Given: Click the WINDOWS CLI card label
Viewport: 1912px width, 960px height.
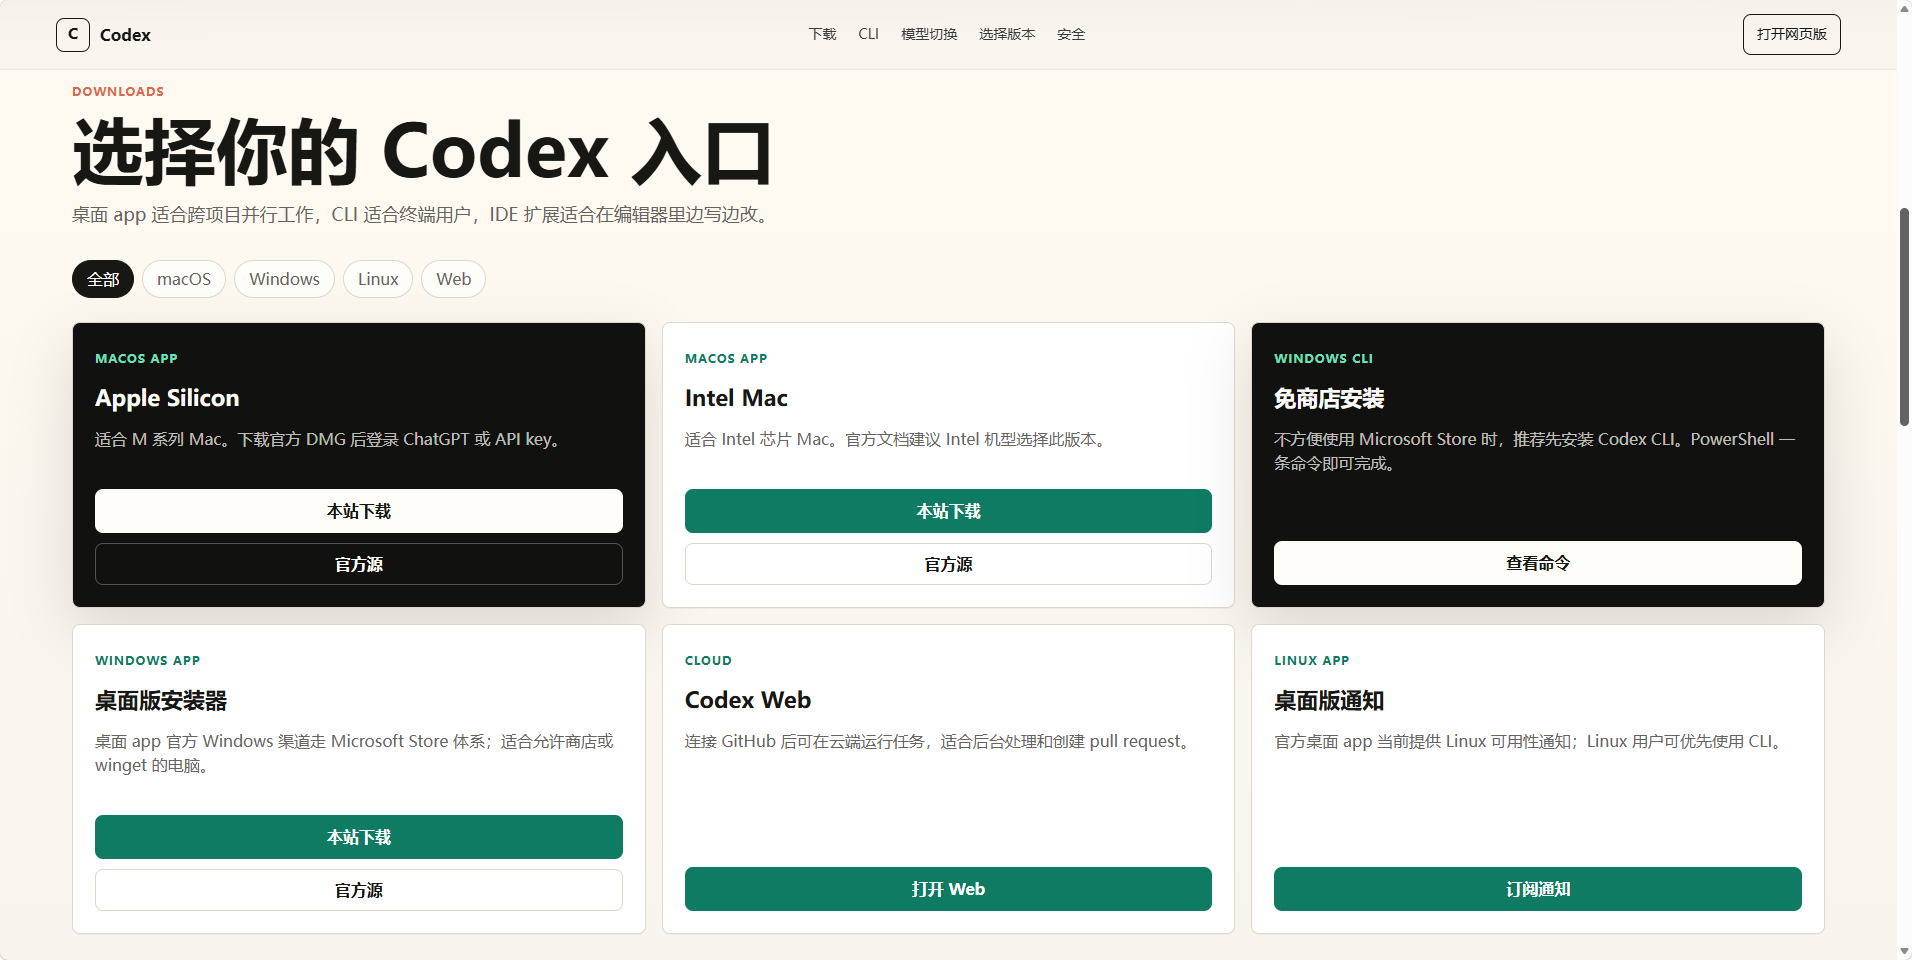Looking at the screenshot, I should tap(1323, 358).
